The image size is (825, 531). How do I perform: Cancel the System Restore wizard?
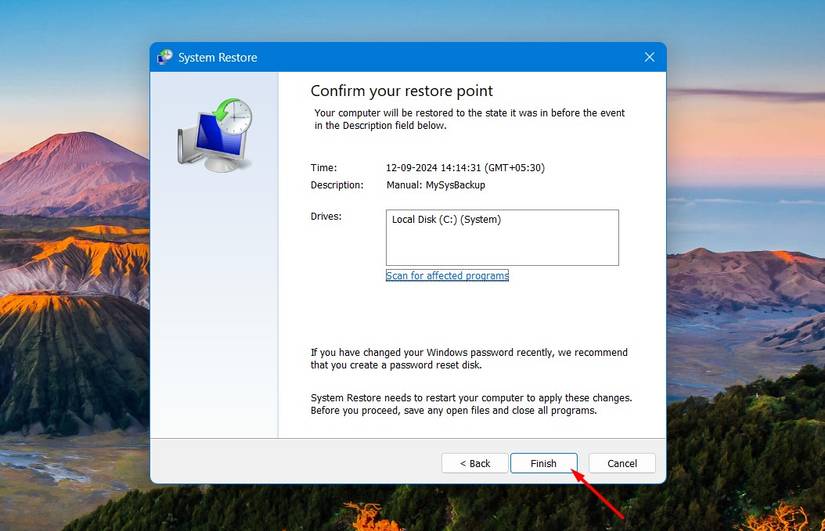(x=622, y=463)
